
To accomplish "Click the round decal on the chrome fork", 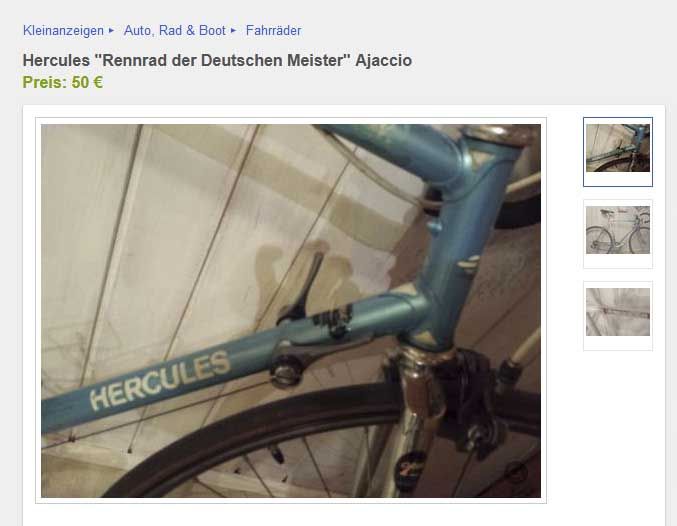I will click(x=409, y=467).
